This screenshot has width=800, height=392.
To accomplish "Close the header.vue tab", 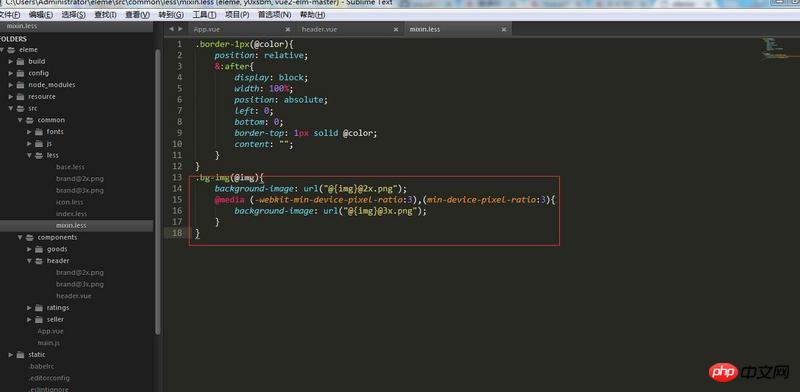I will point(395,30).
